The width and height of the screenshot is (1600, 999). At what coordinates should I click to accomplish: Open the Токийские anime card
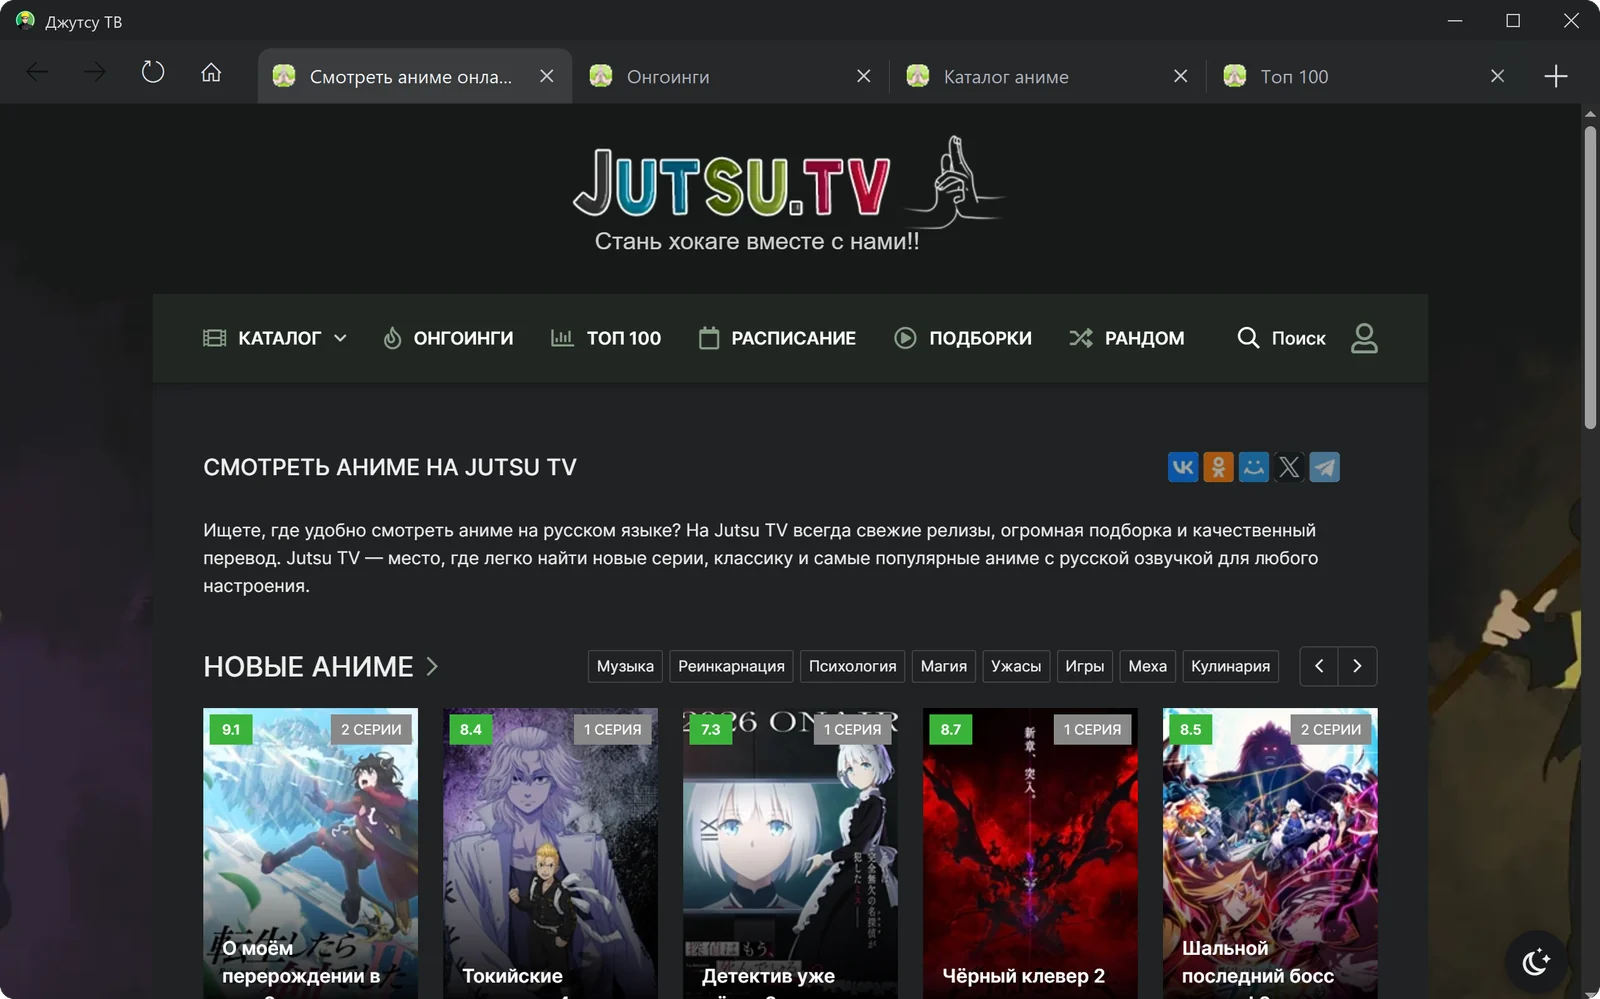(550, 853)
